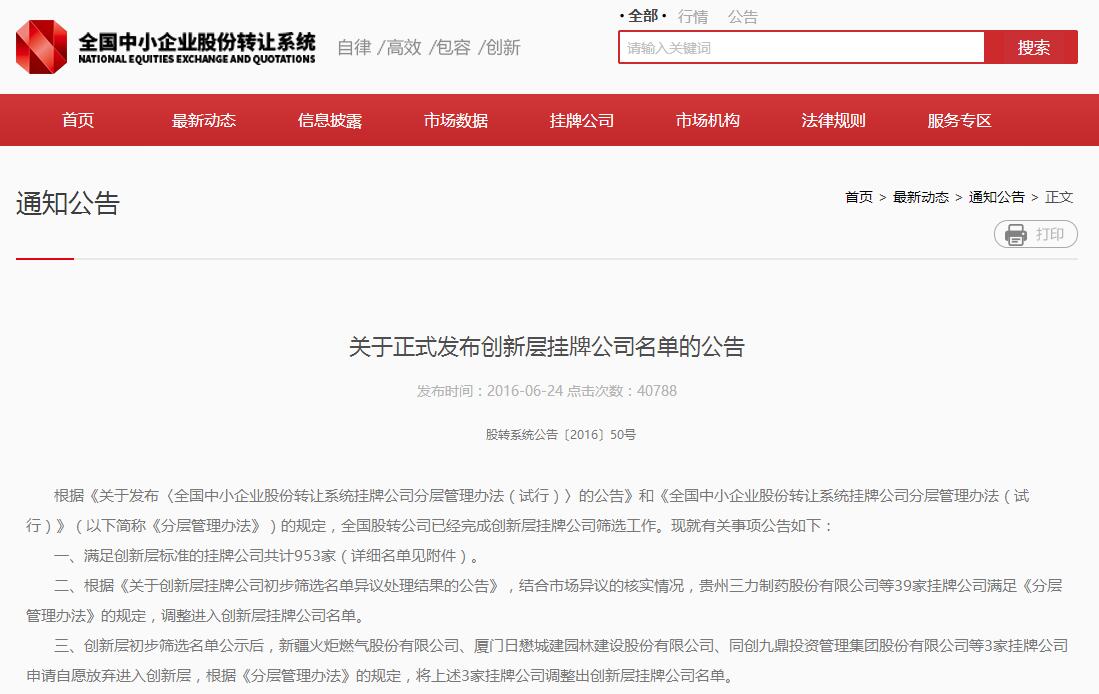Select the 行情 search scope tab

point(693,17)
